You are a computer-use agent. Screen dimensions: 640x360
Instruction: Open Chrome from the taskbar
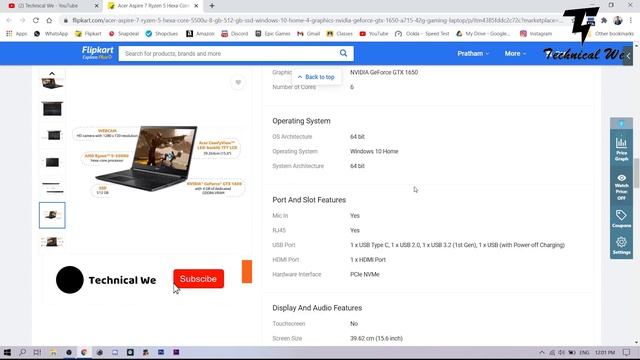[x=84, y=352]
